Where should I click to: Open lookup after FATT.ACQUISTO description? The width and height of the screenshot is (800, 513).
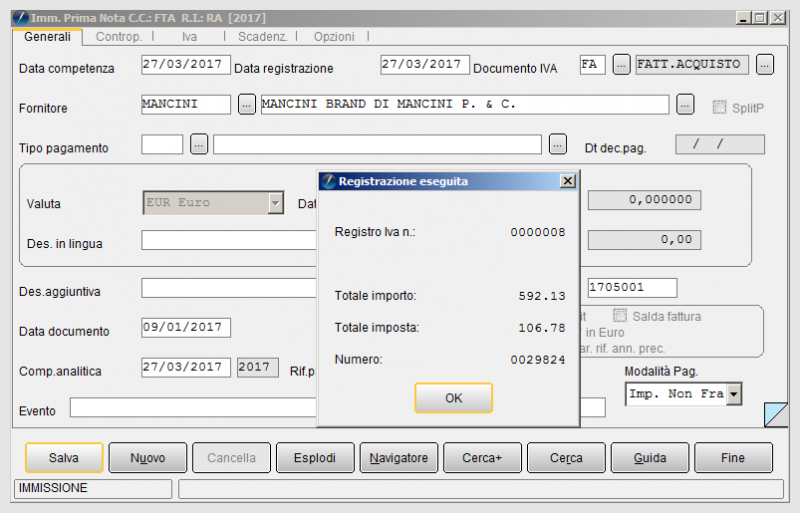[764, 65]
